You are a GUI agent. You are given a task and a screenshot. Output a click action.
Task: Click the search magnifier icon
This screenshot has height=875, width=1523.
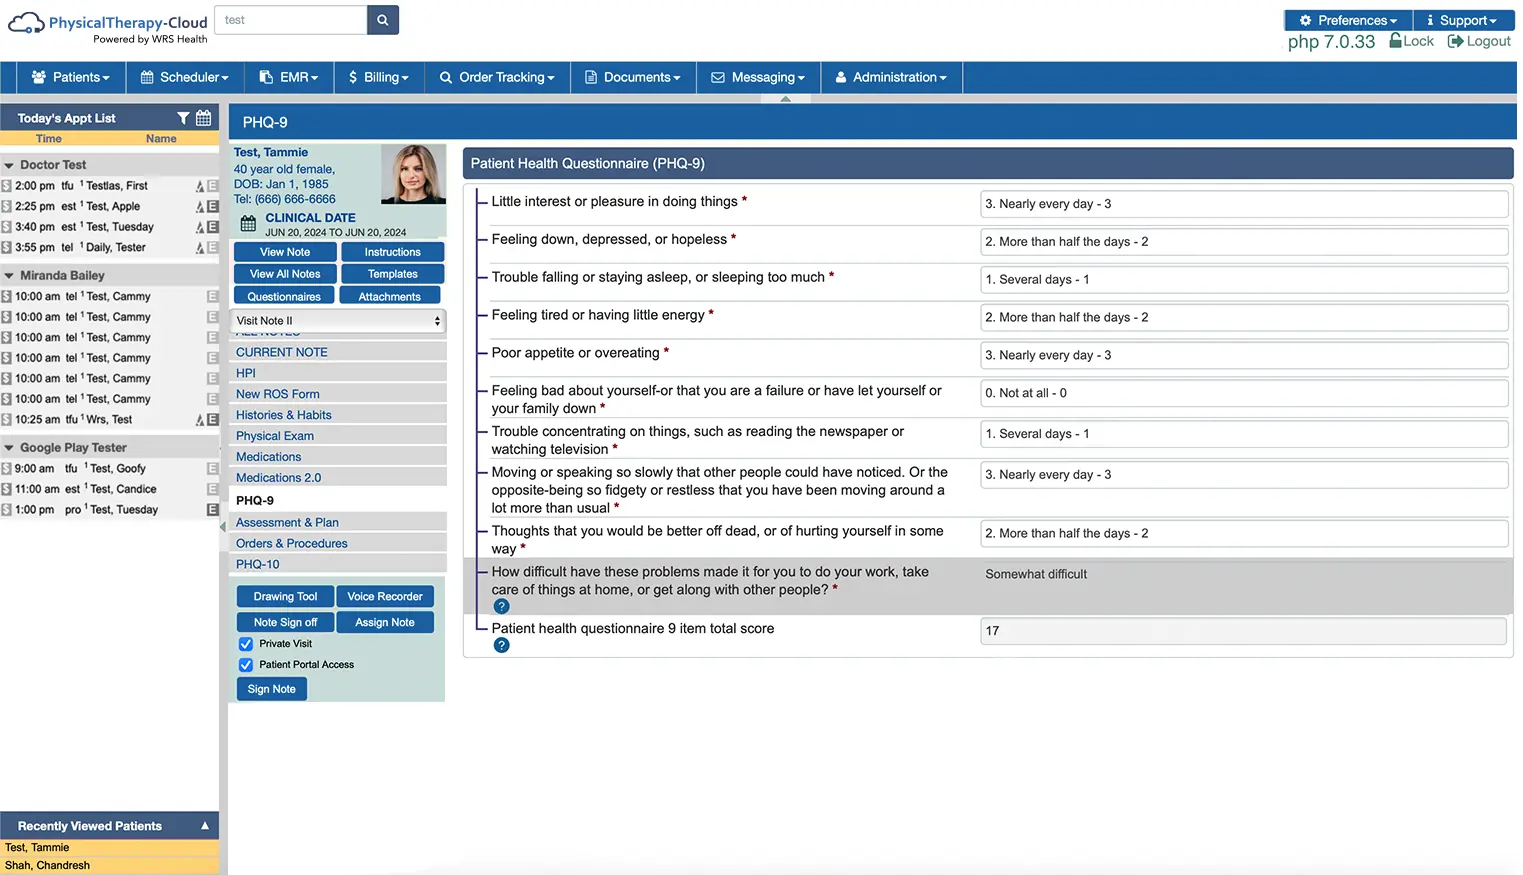click(382, 19)
